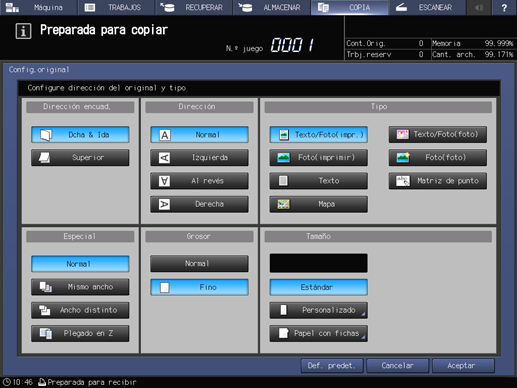Set Grosor to Fino

pyautogui.click(x=199, y=287)
